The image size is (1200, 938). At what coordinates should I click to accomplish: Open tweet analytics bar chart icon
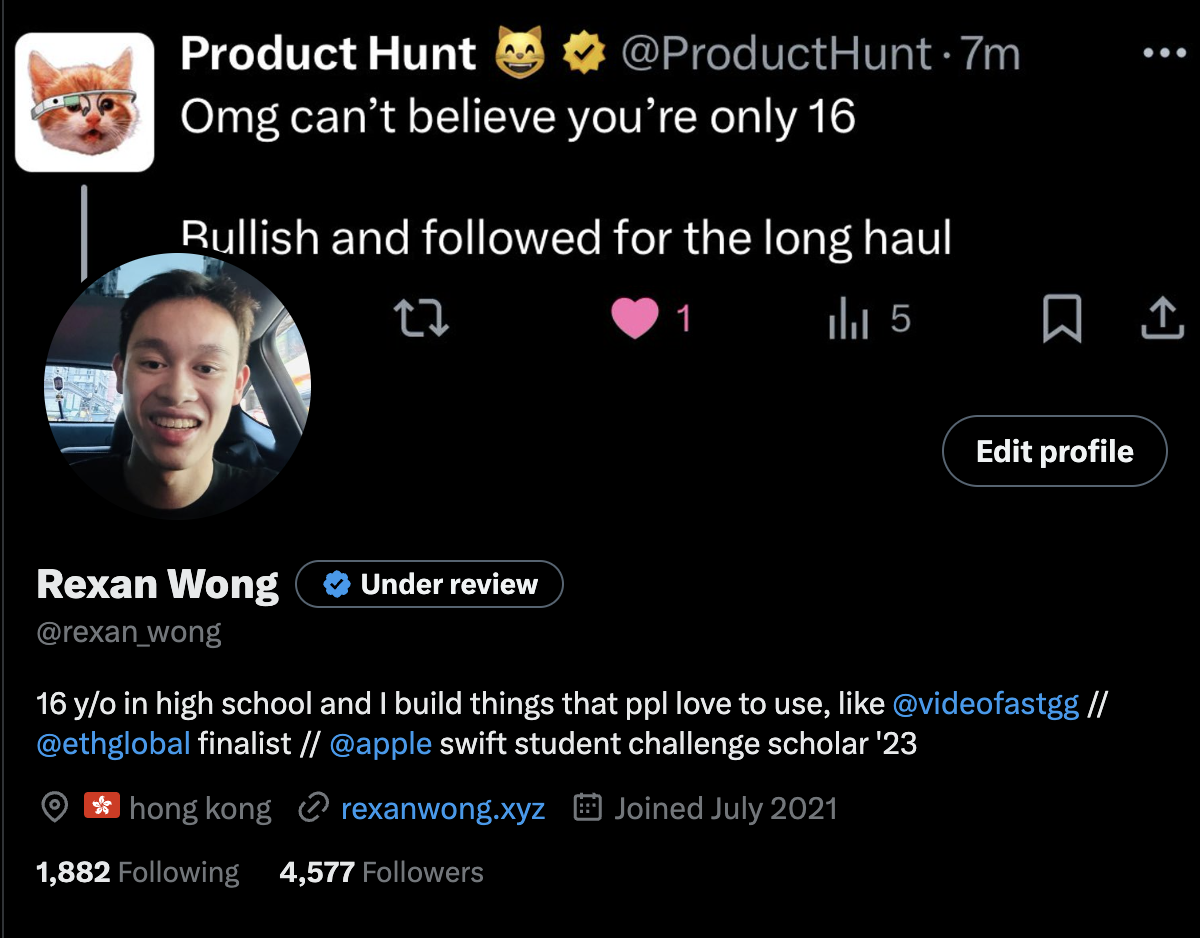(848, 320)
